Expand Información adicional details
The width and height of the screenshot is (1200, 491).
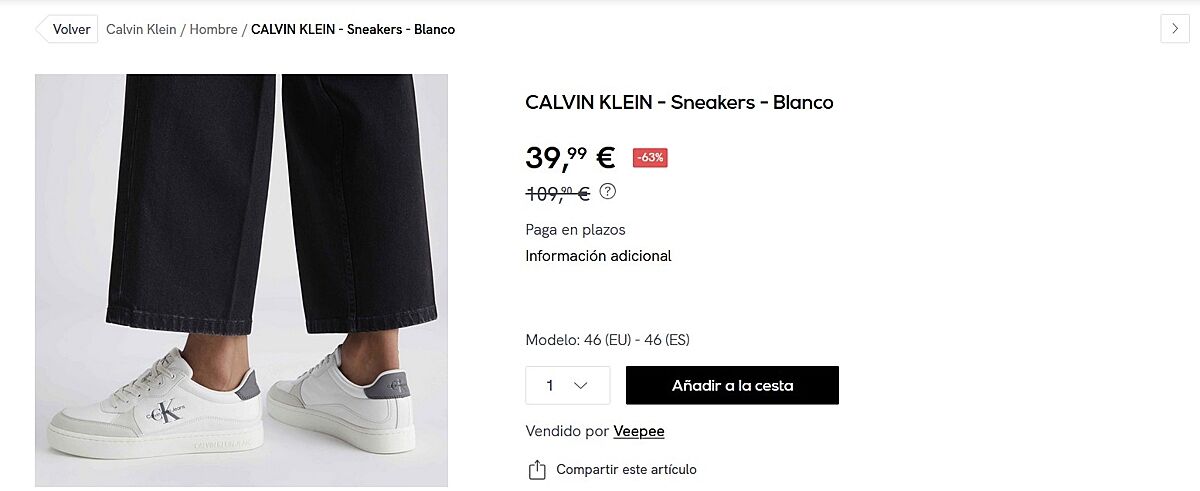(x=598, y=256)
